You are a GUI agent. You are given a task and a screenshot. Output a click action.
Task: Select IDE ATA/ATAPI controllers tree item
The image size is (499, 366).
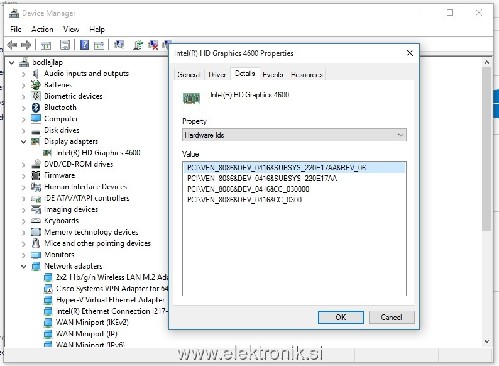coord(87,198)
